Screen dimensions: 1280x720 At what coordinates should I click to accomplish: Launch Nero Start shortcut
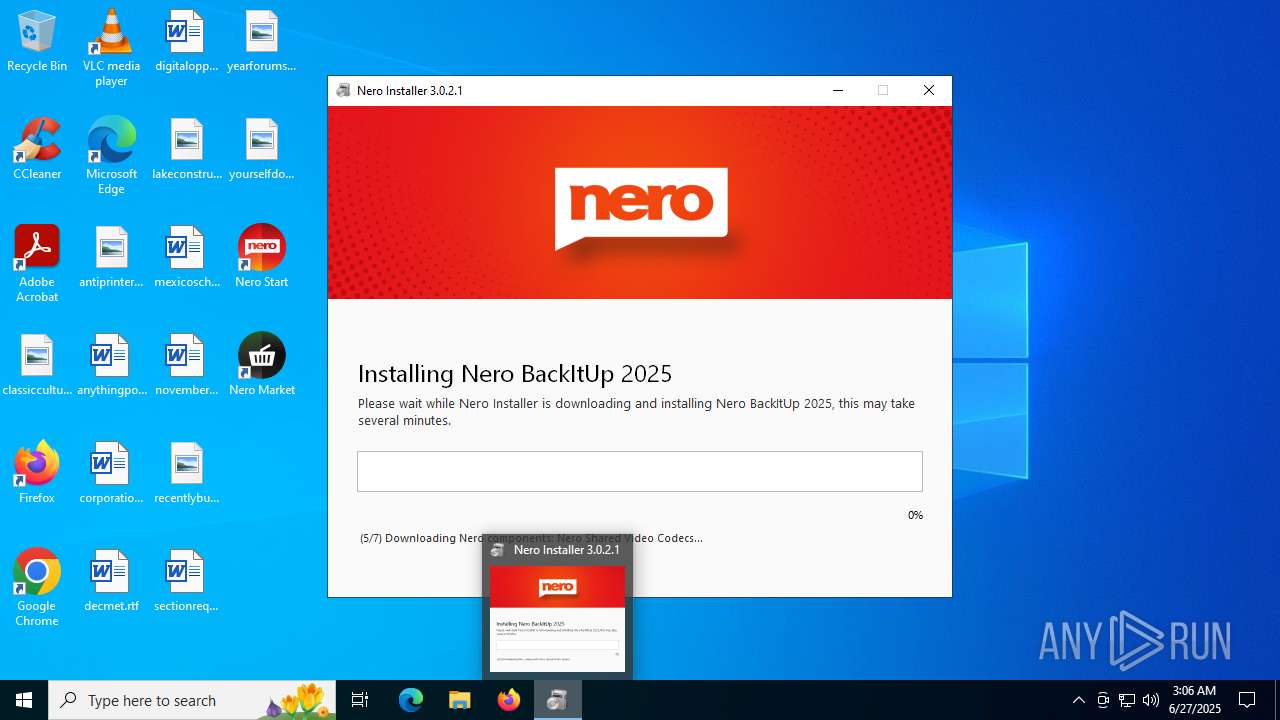click(261, 257)
